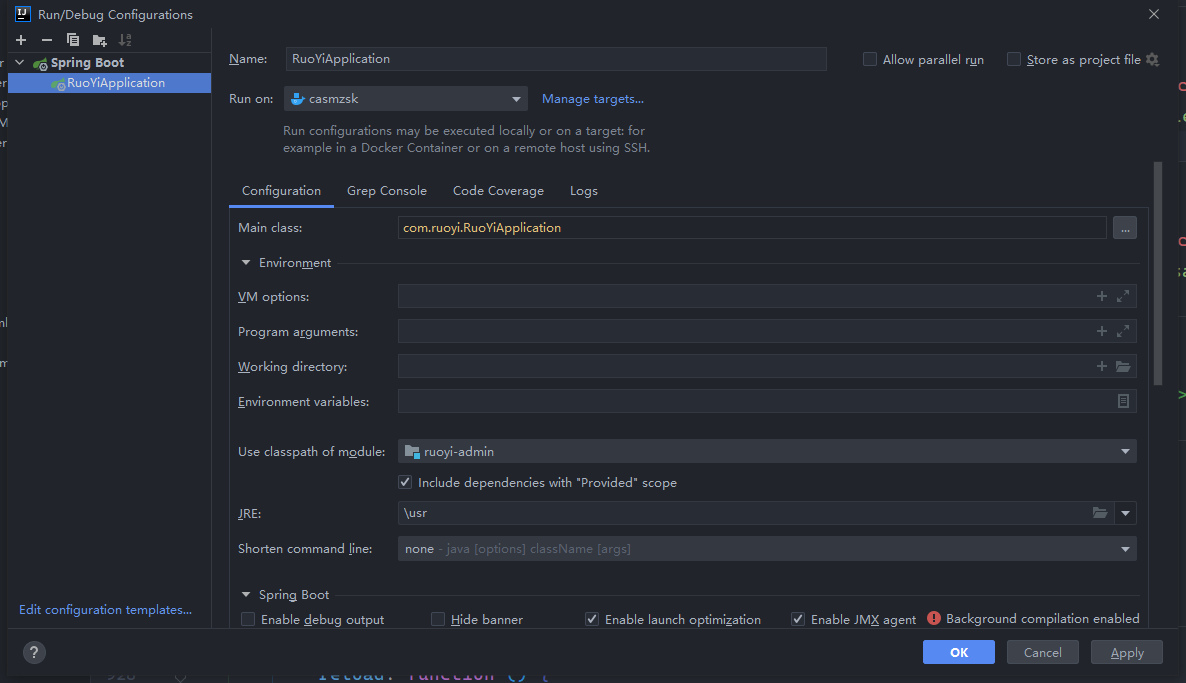Image resolution: width=1186 pixels, height=683 pixels.
Task: Open the Logs tab
Action: click(x=584, y=191)
